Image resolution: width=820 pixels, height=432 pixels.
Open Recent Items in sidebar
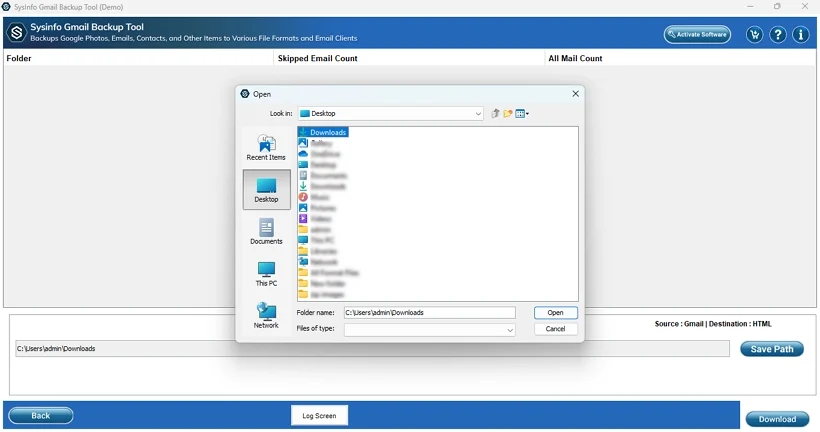coord(266,147)
